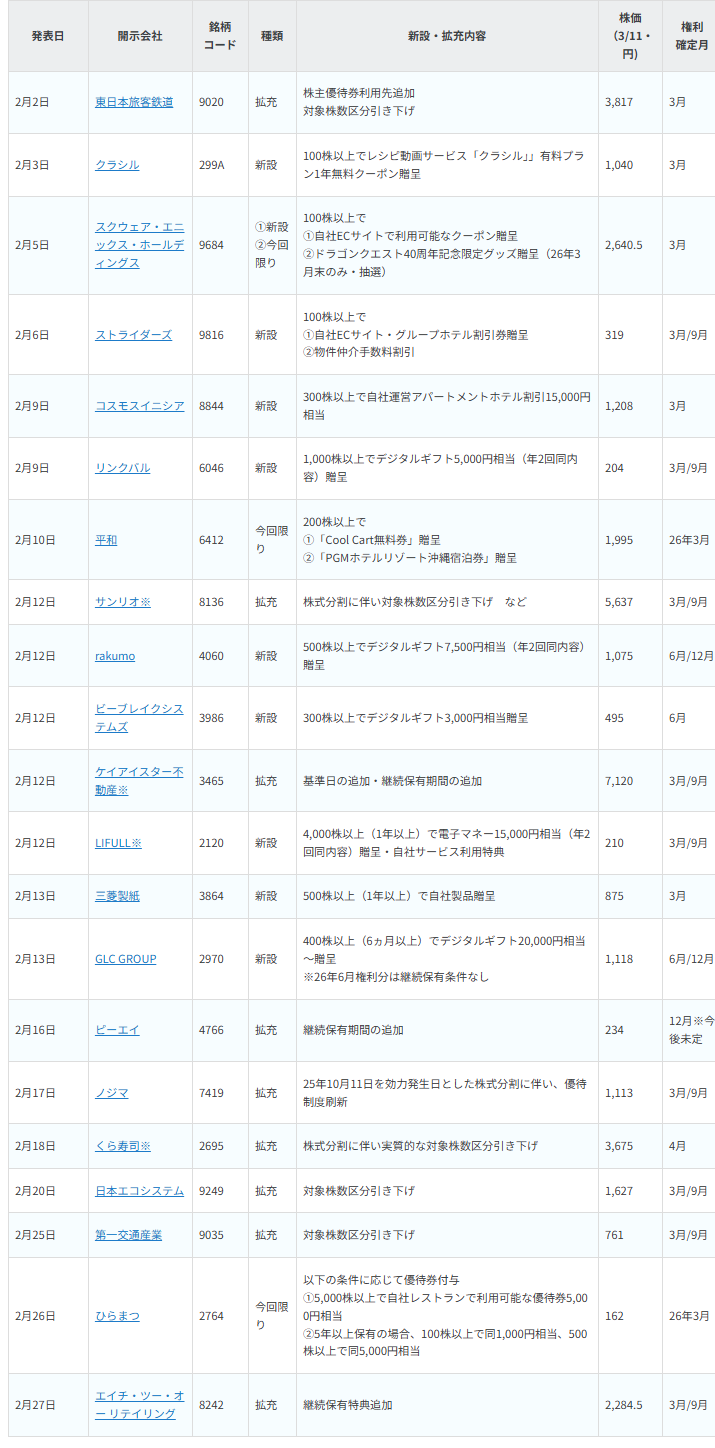This screenshot has height=1448, width=715.
Task: Open the 平和 company link
Action: [x=106, y=540]
